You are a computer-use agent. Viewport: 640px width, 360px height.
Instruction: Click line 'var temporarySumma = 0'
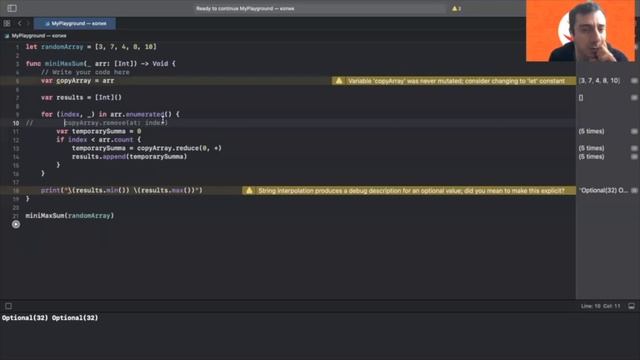[x=99, y=131]
